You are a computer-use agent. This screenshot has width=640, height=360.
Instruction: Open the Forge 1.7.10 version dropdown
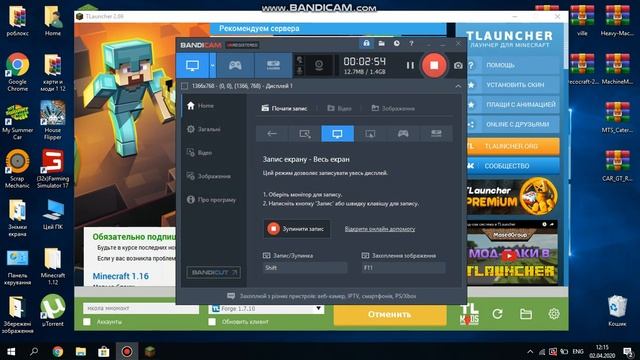(266, 309)
